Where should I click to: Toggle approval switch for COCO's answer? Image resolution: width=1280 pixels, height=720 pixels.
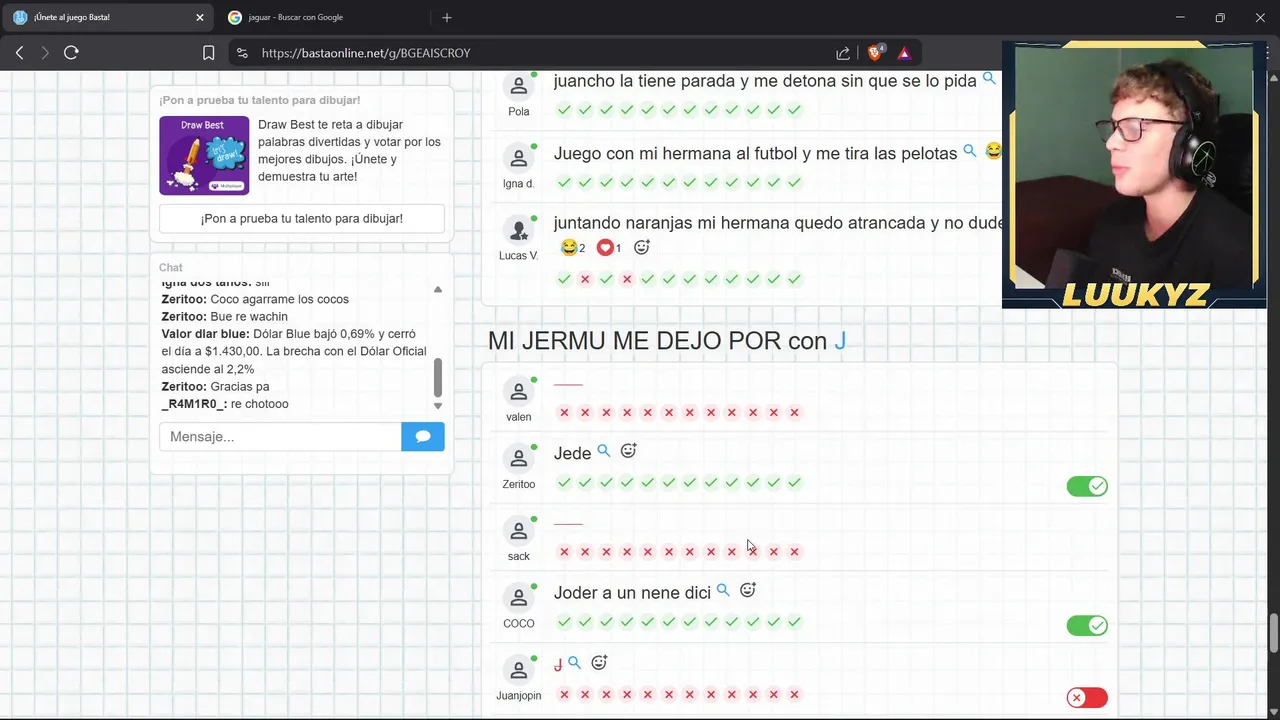1087,626
